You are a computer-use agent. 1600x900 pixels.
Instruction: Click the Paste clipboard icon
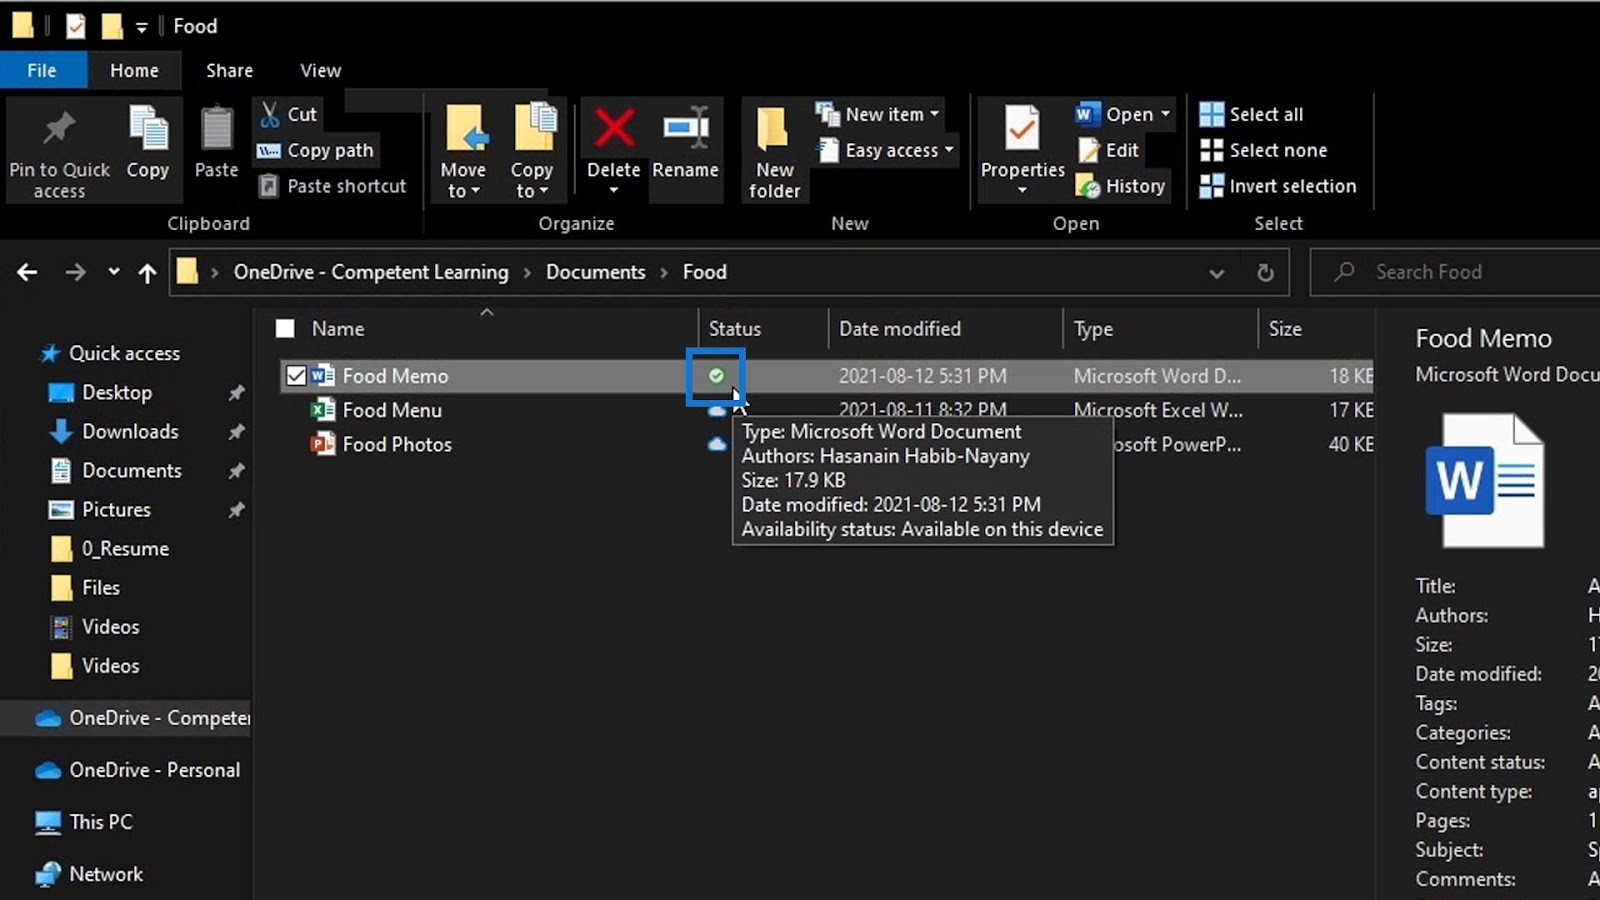[216, 130]
